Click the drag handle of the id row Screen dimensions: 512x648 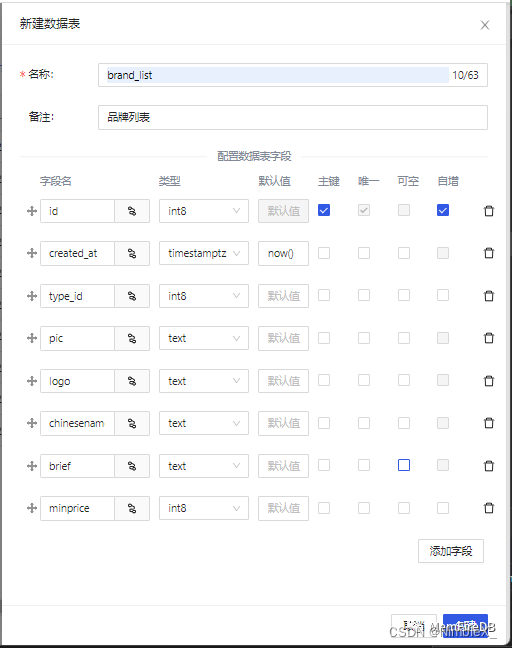click(x=32, y=211)
